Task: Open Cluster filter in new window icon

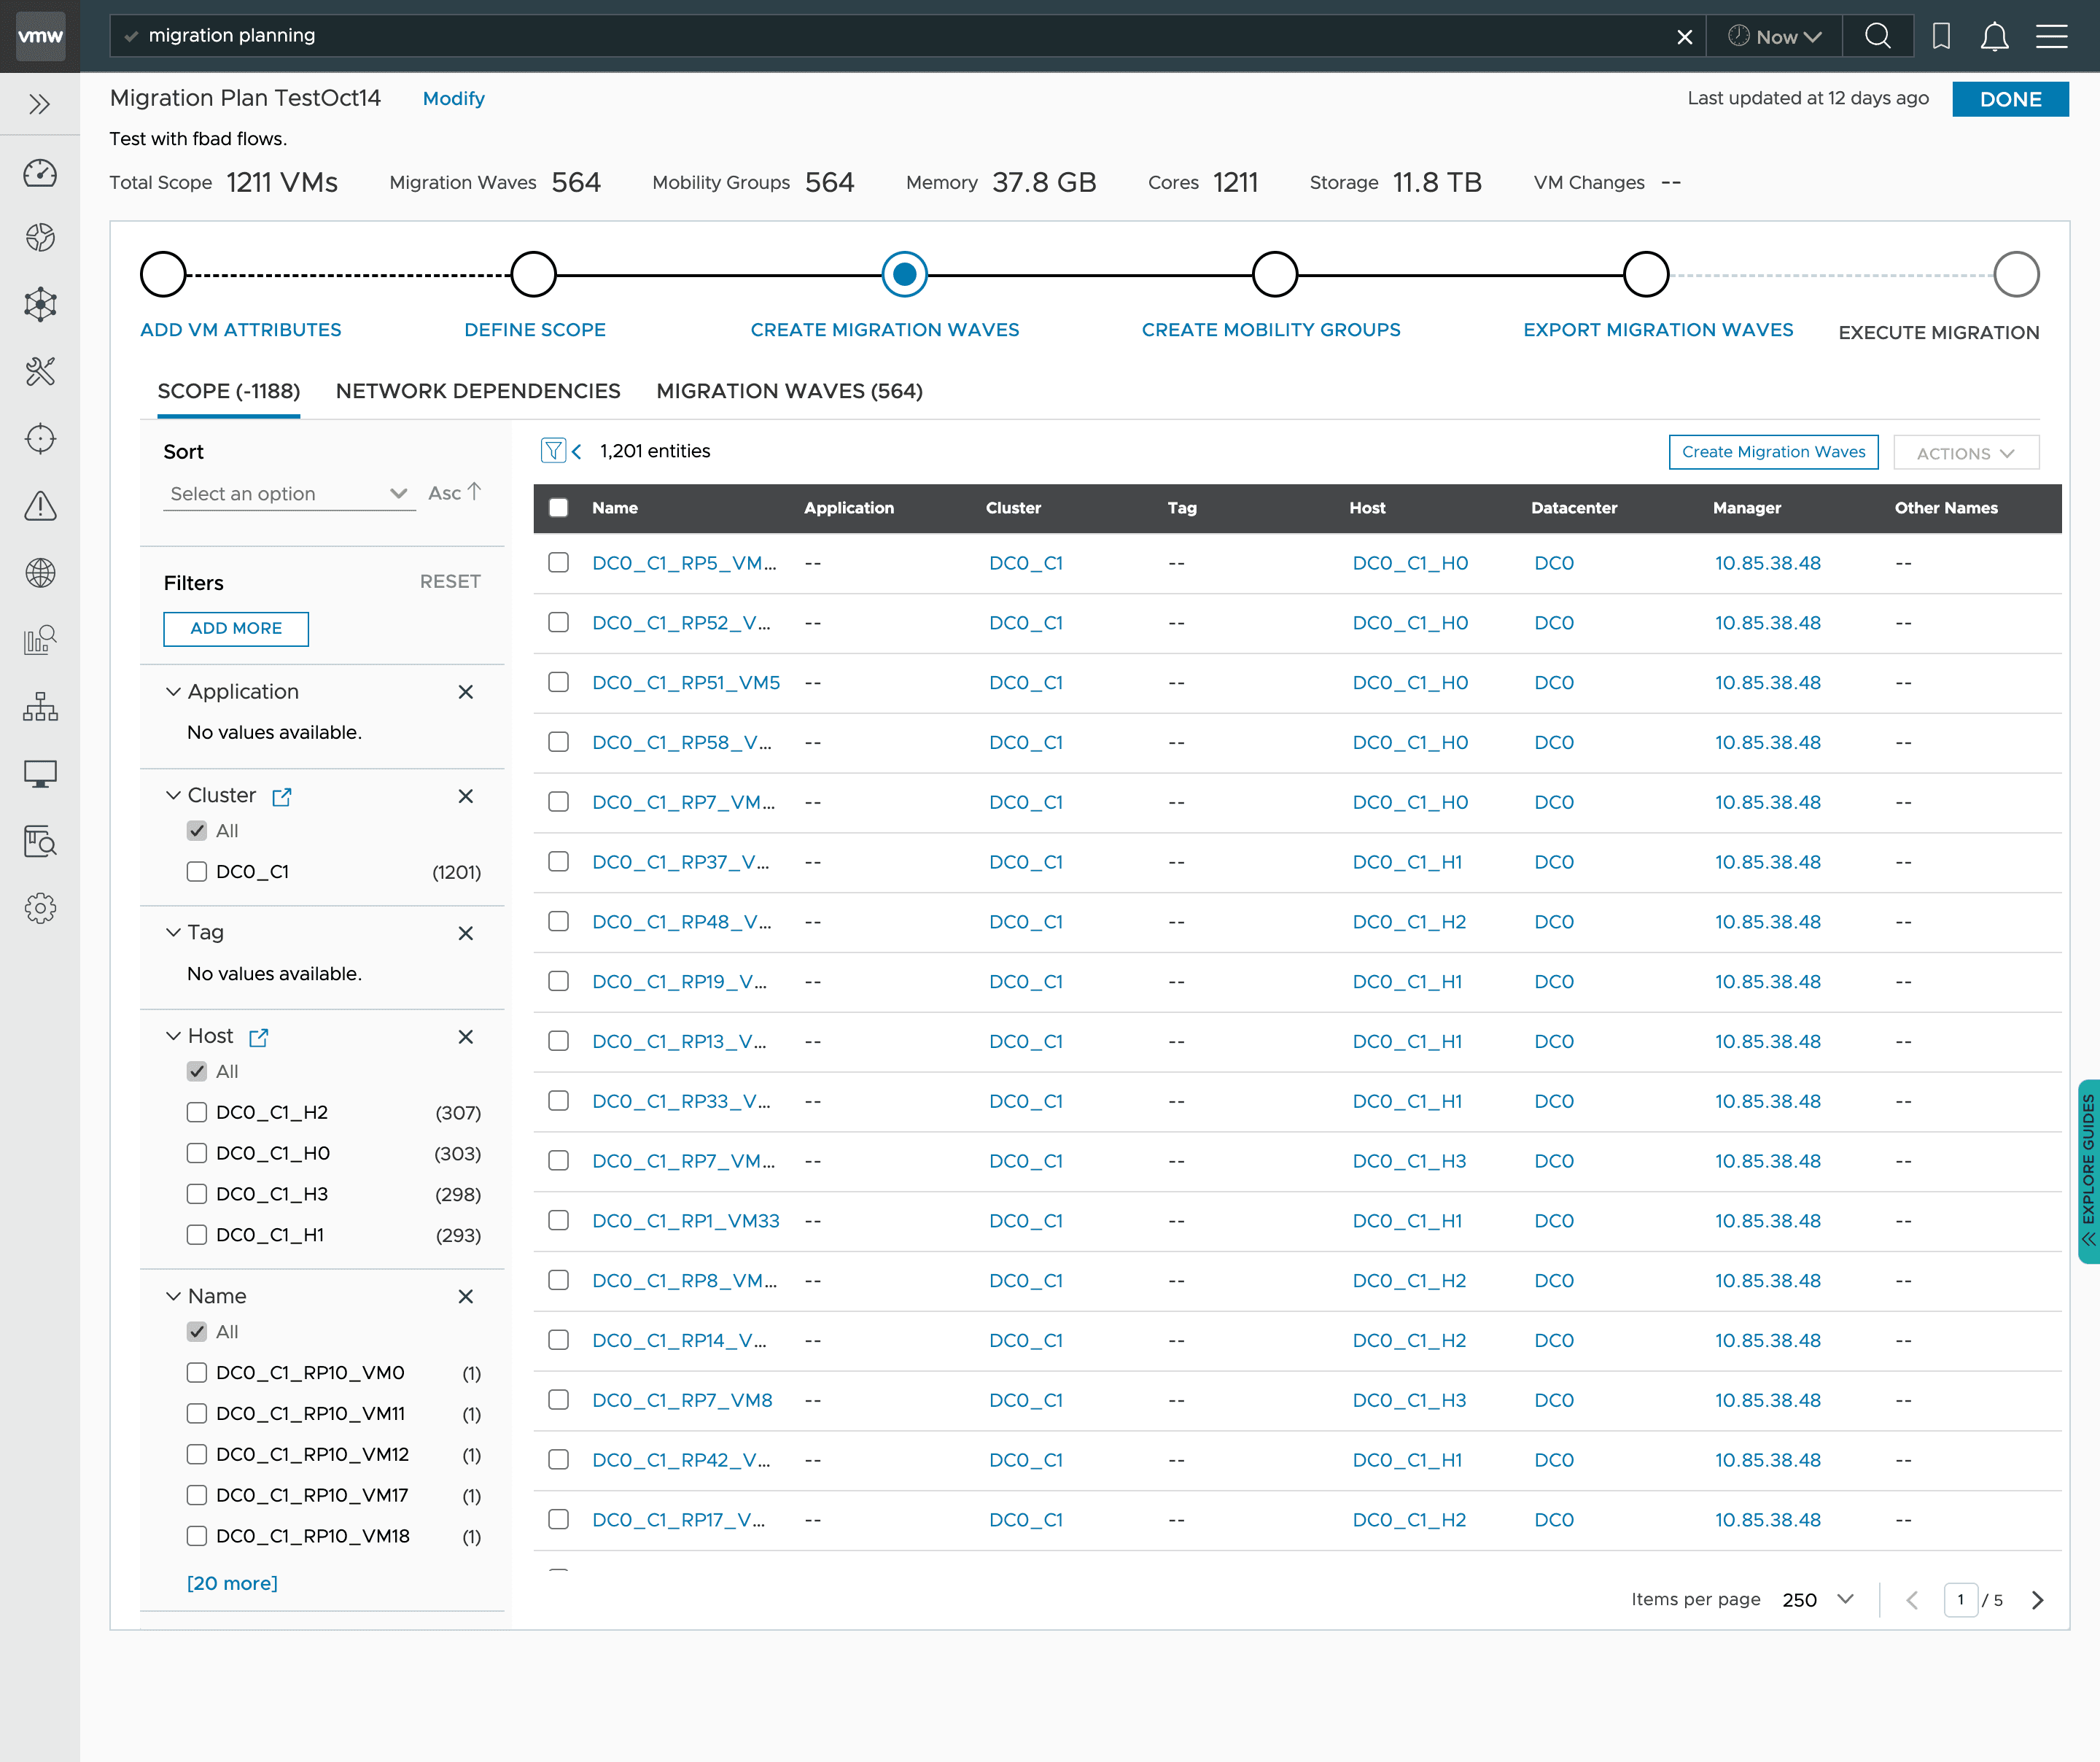Action: [x=282, y=796]
